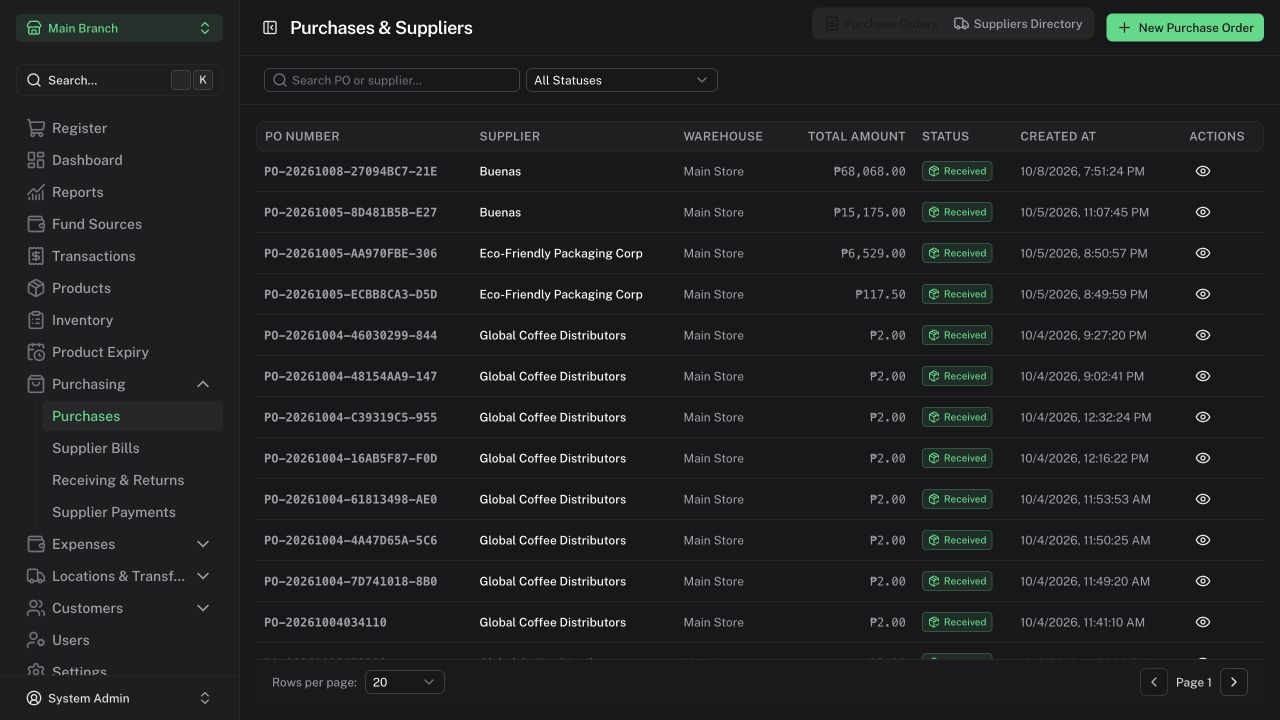The width and height of the screenshot is (1280, 720).
Task: Expand the Locations & Transfers section
Action: pyautogui.click(x=119, y=576)
